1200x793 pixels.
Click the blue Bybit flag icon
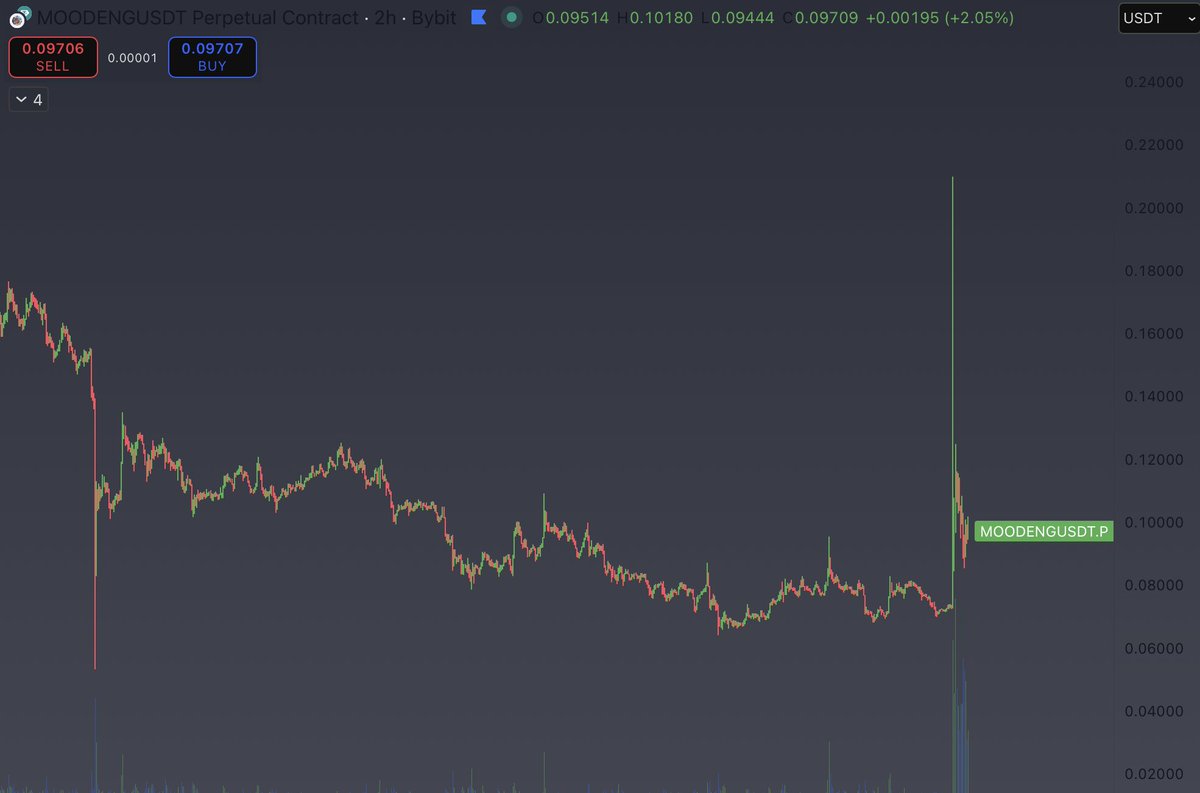coord(478,17)
